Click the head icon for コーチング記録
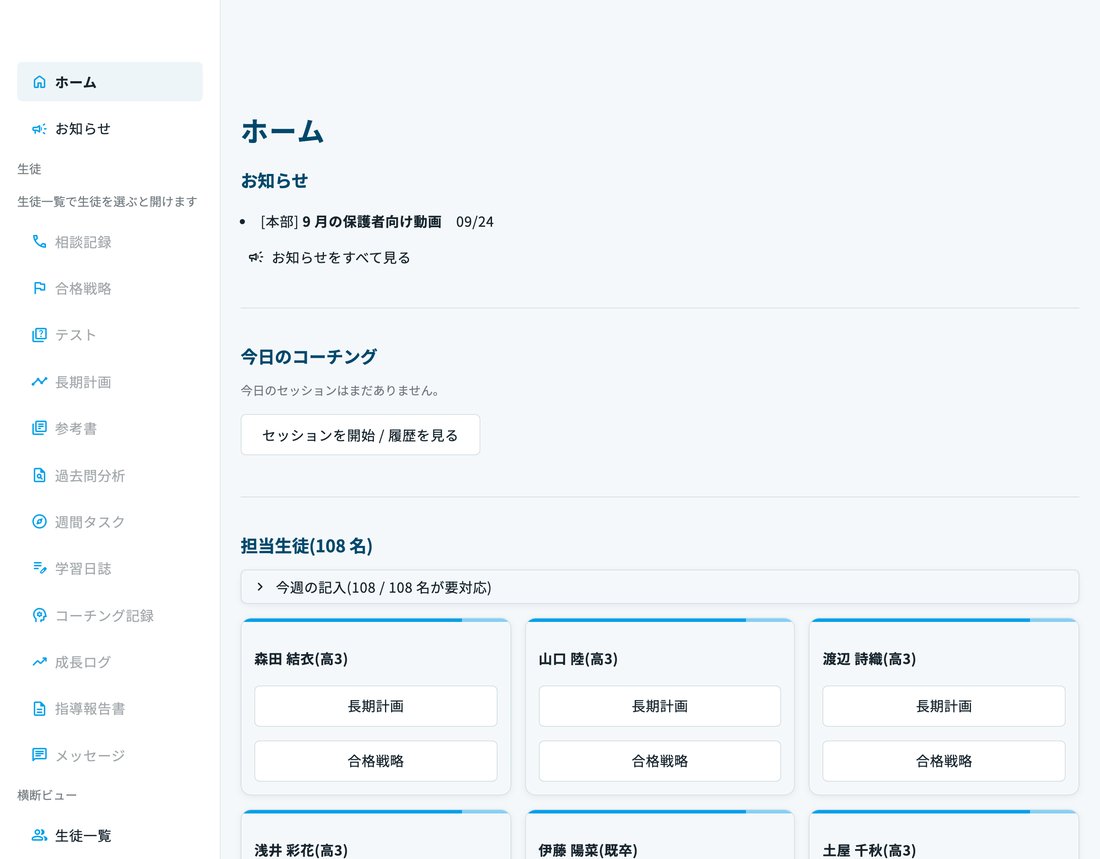Image resolution: width=1100 pixels, height=859 pixels. coord(39,615)
